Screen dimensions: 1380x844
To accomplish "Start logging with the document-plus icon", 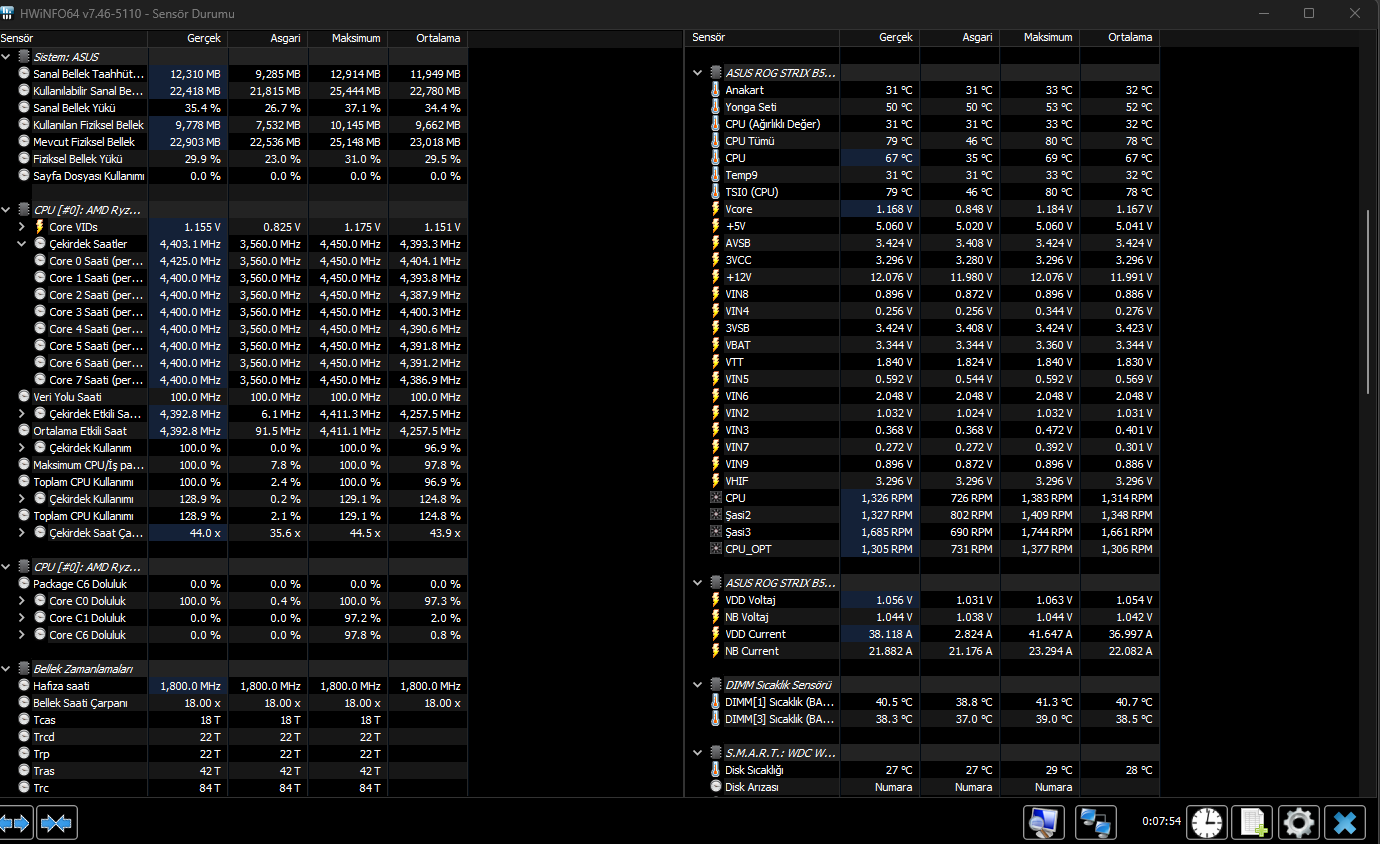I will coord(1252,823).
